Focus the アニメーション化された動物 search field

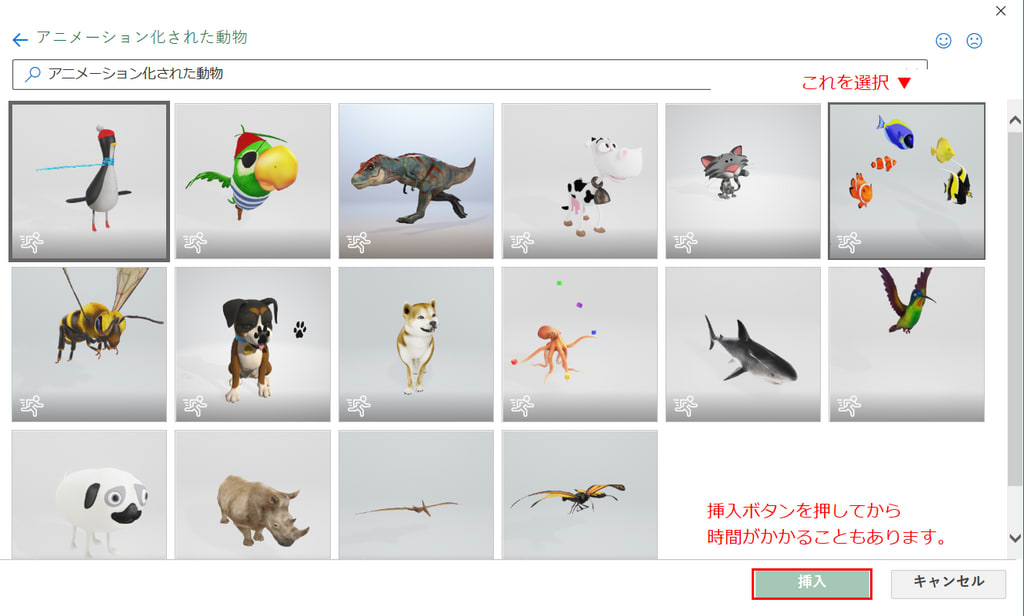(470, 74)
